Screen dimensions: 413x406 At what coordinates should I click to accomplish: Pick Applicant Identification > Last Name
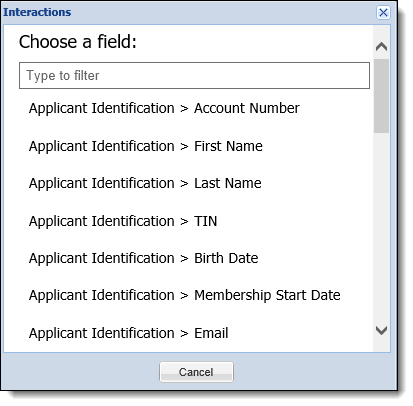pos(145,183)
